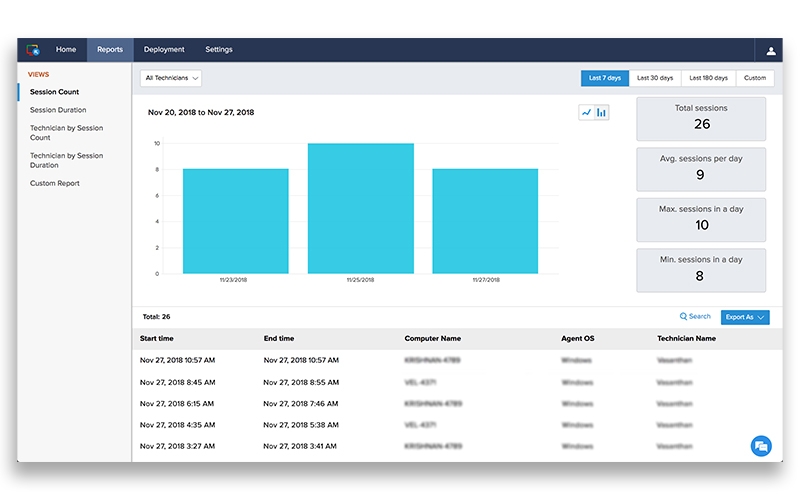Open the Export As dropdown

point(745,317)
